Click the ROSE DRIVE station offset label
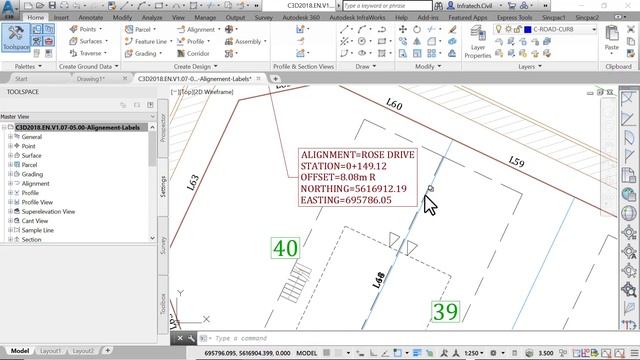This screenshot has height=360, width=640. [x=358, y=177]
